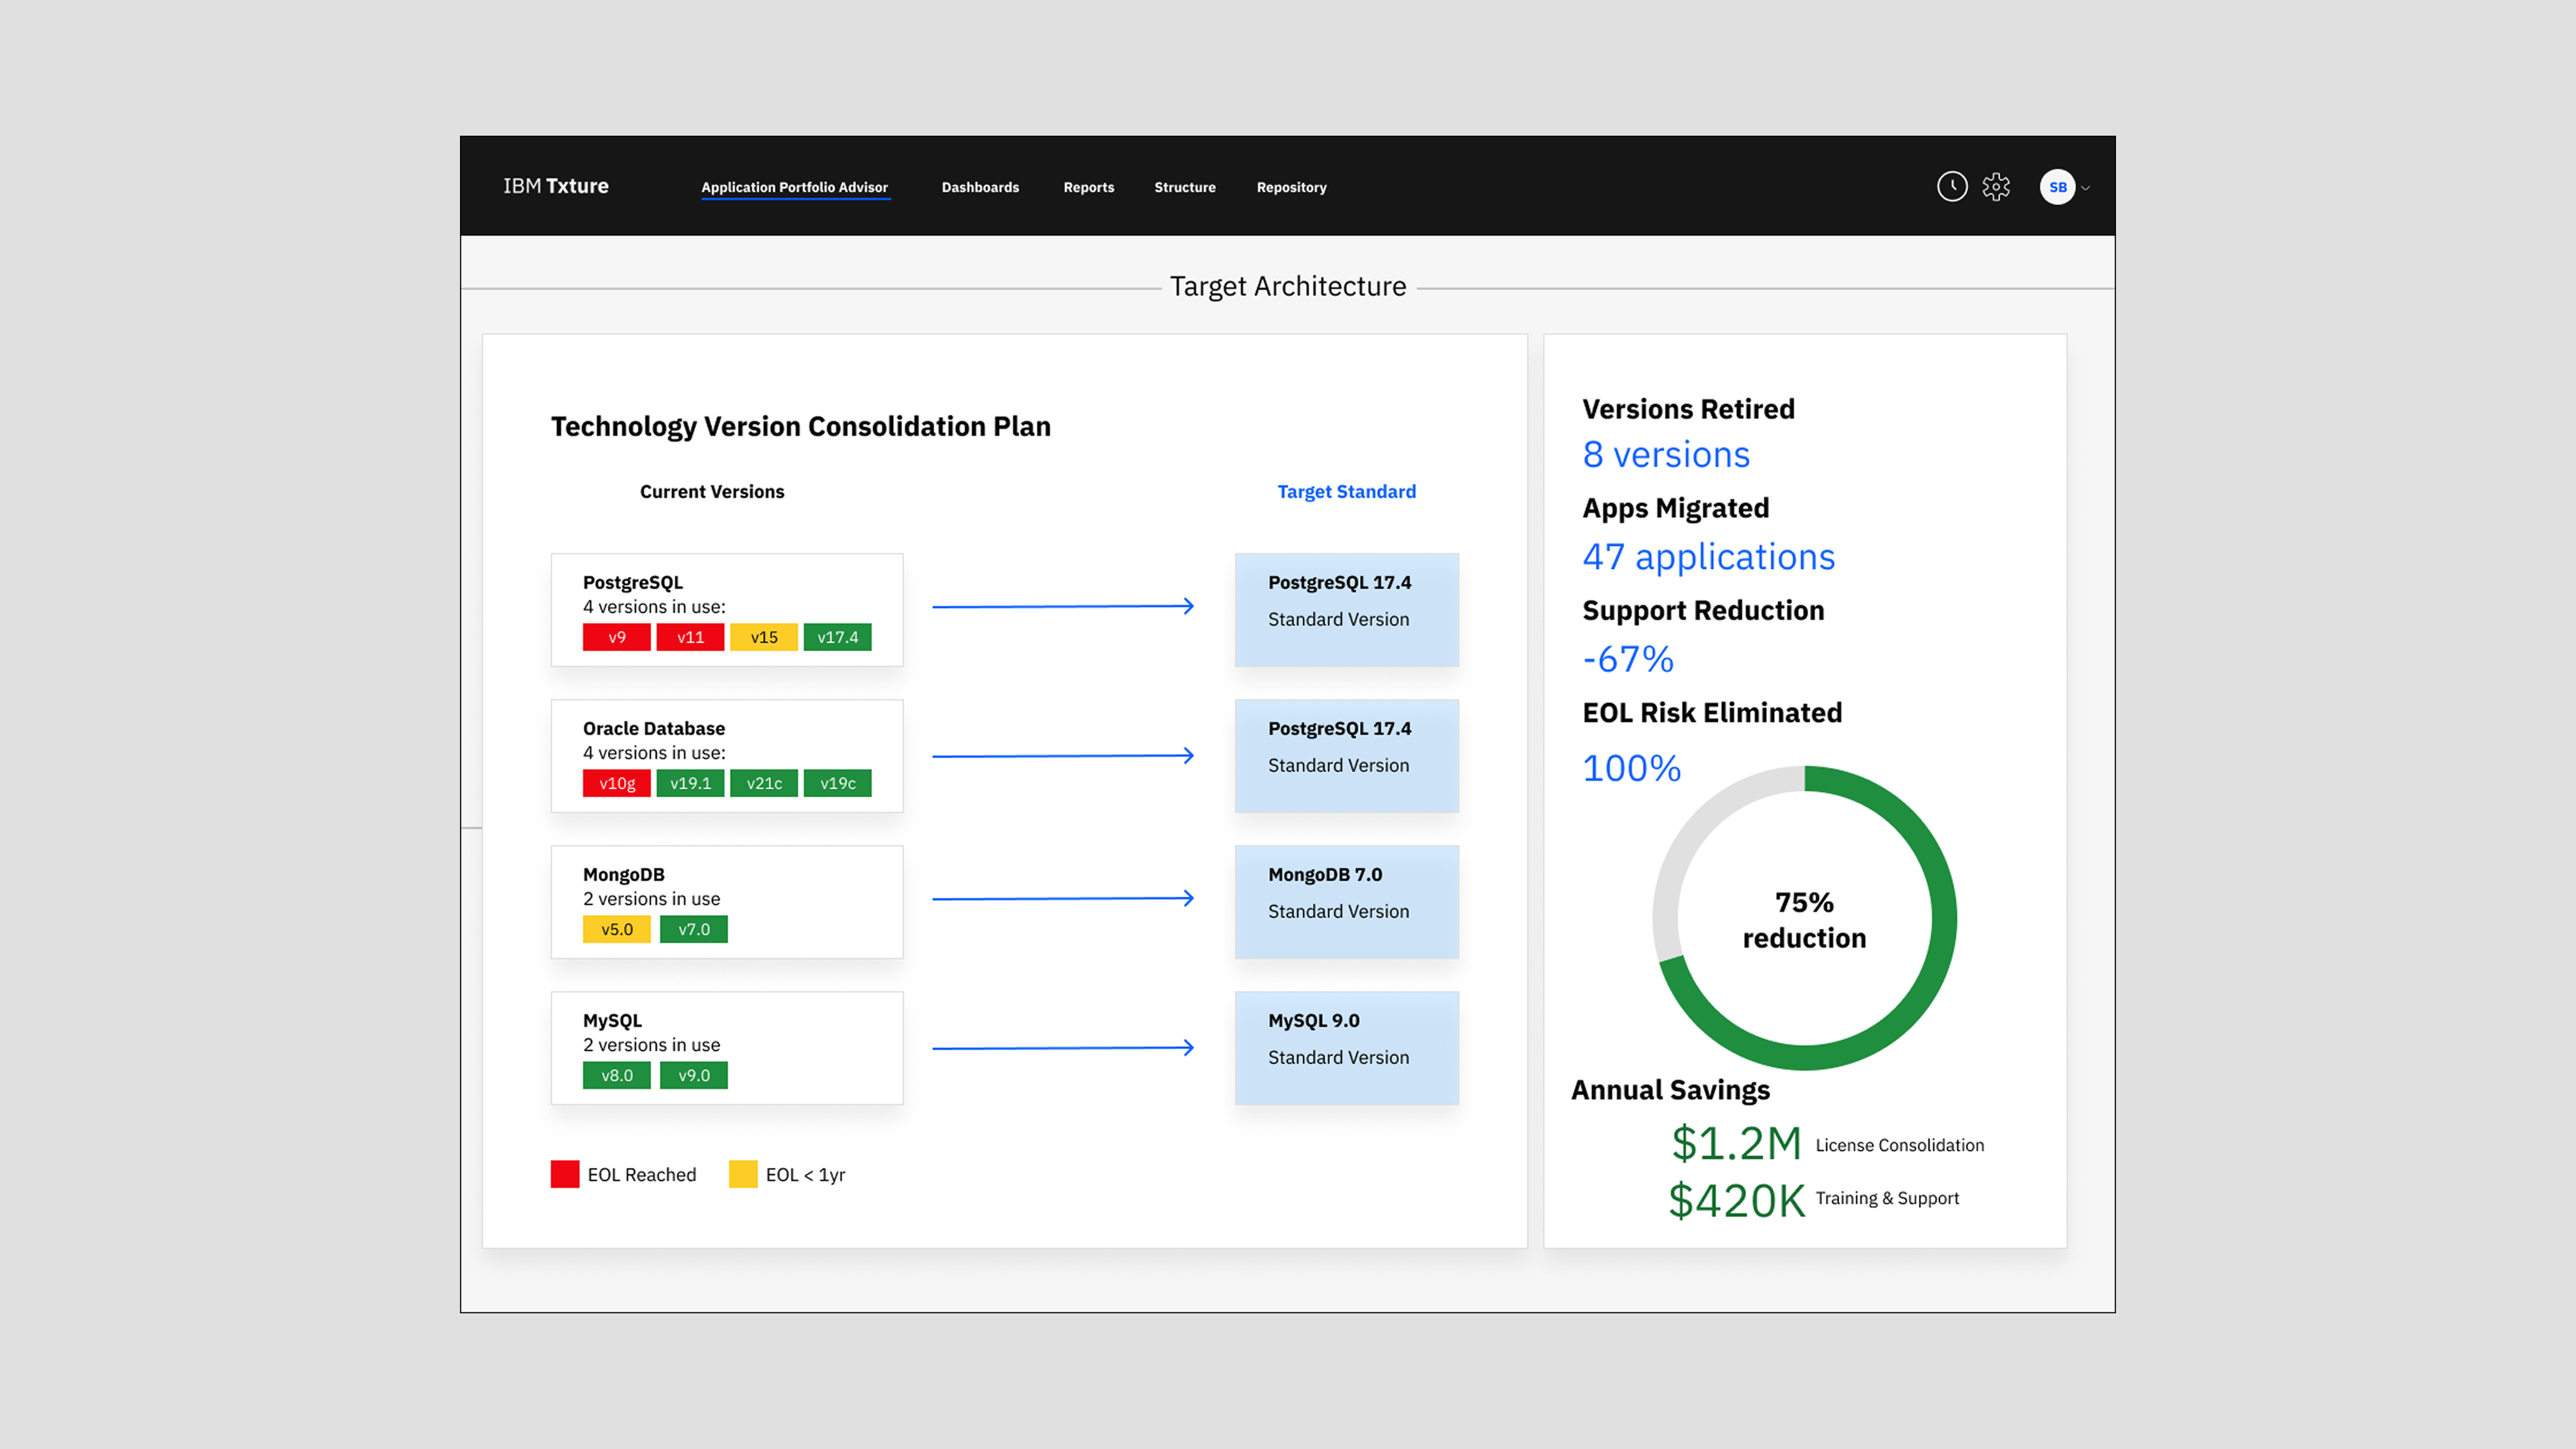Screen dimensions: 2576x1449
Task: Click the Oracle v21c version tag
Action: pos(764,783)
